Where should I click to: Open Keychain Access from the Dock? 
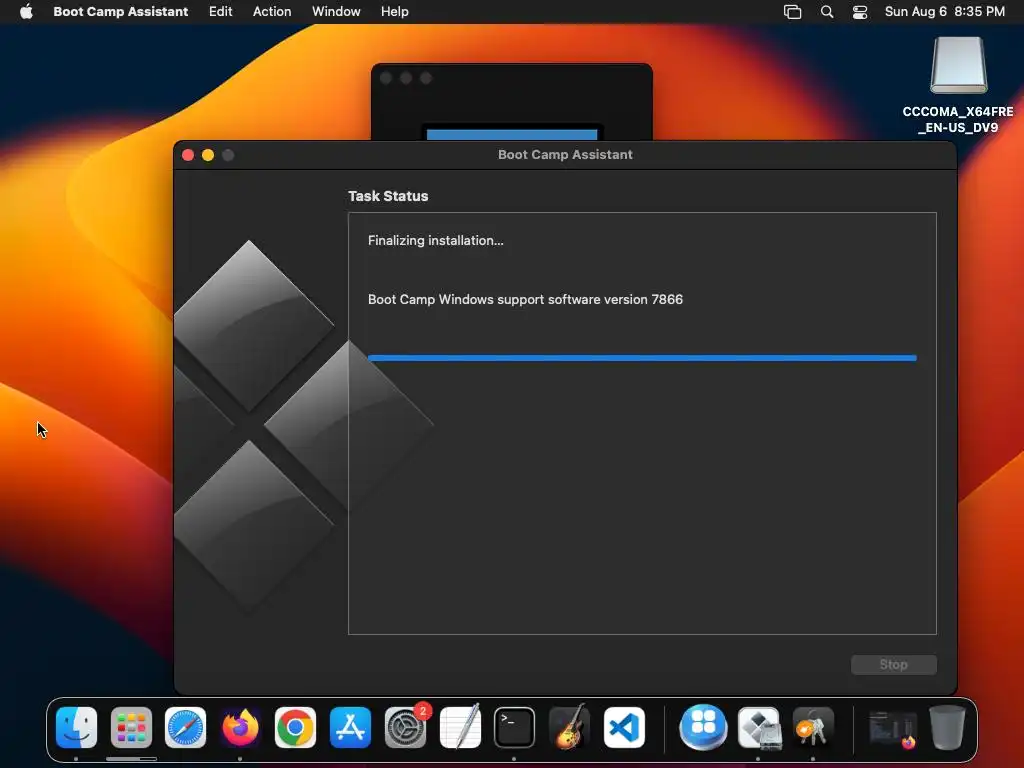pyautogui.click(x=813, y=728)
